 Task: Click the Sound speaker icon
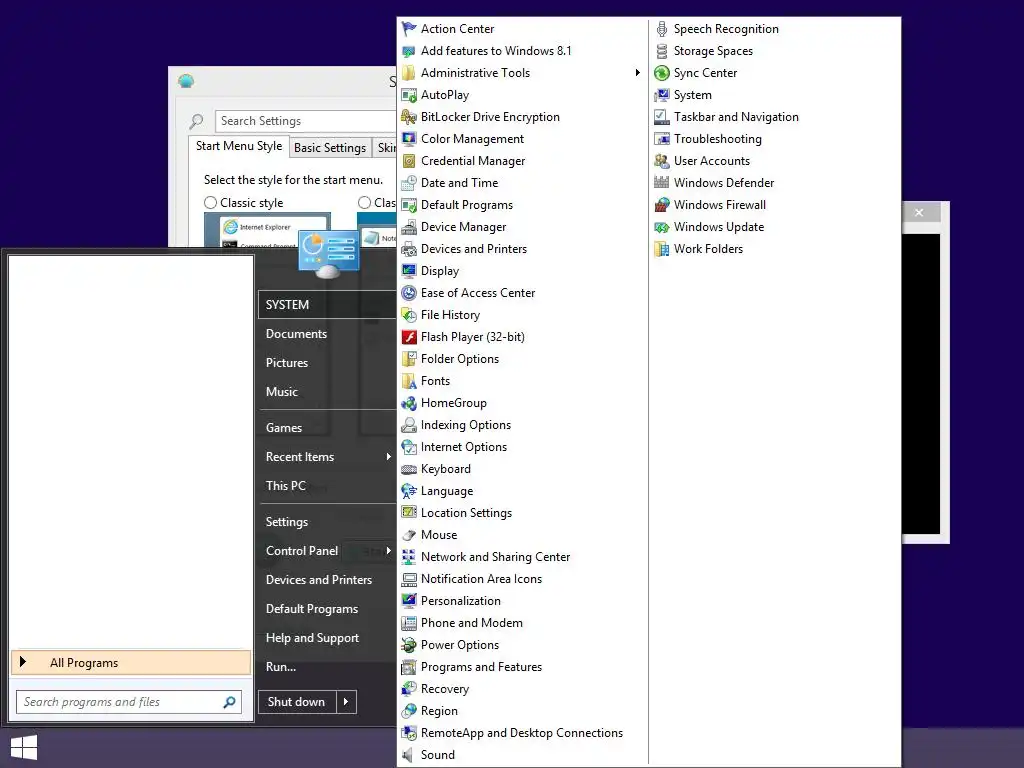click(x=409, y=755)
